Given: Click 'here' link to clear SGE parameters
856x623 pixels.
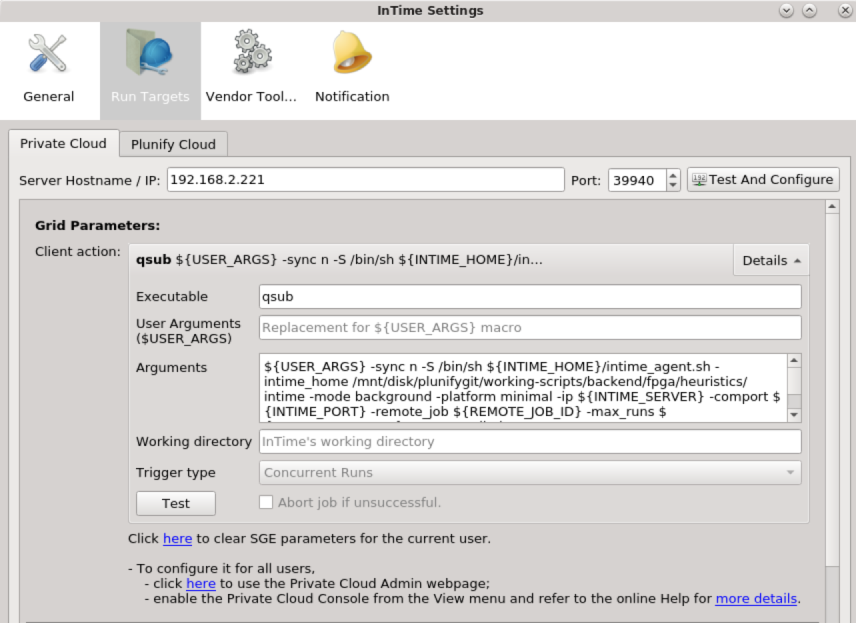Looking at the screenshot, I should (x=177, y=538).
